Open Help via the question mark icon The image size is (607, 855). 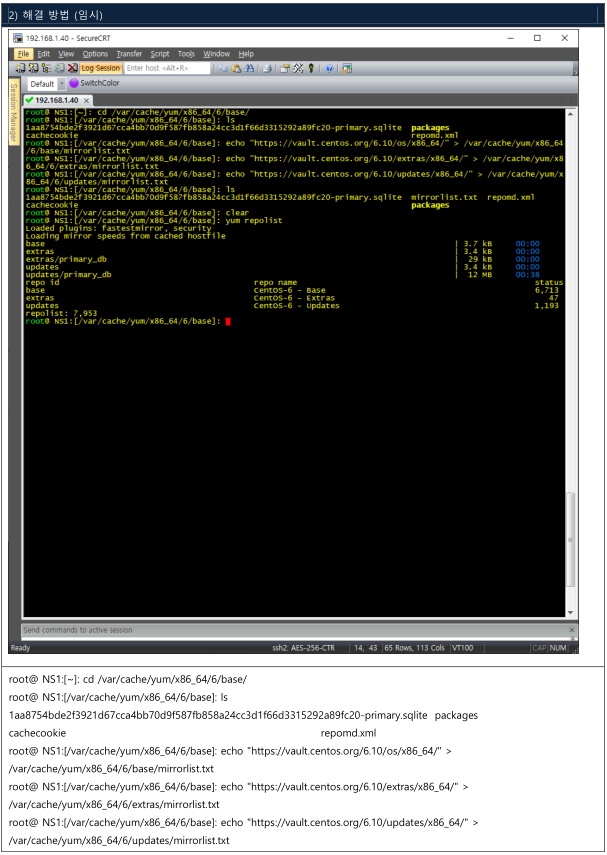tap(329, 68)
